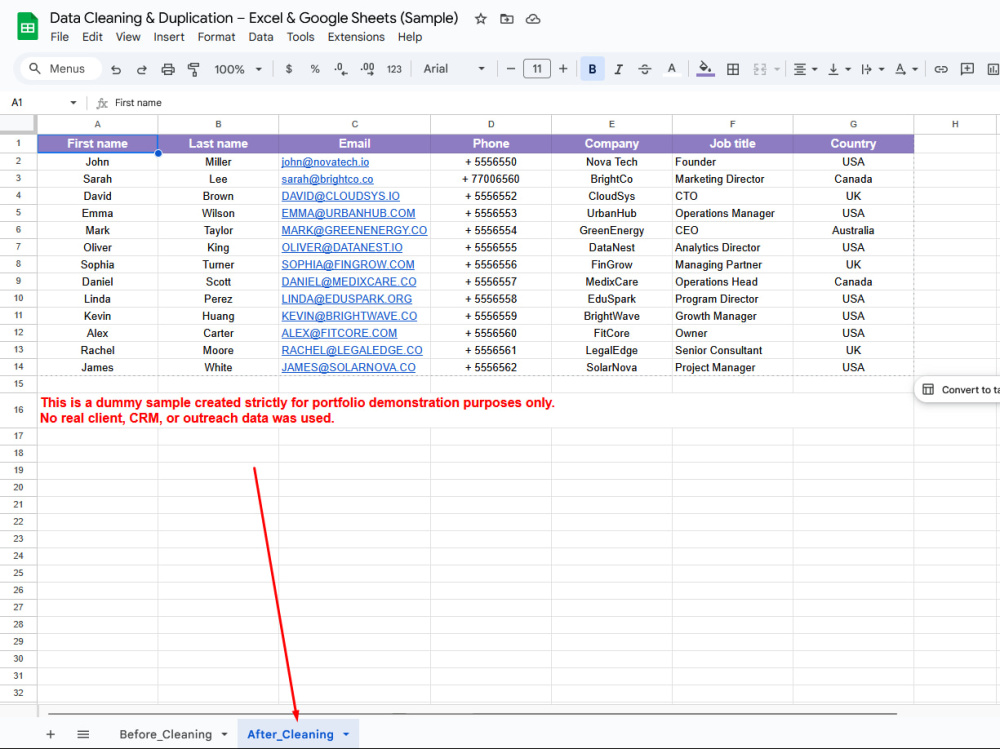Open the Arial font dropdown
The width and height of the screenshot is (1000, 749).
coord(454,69)
